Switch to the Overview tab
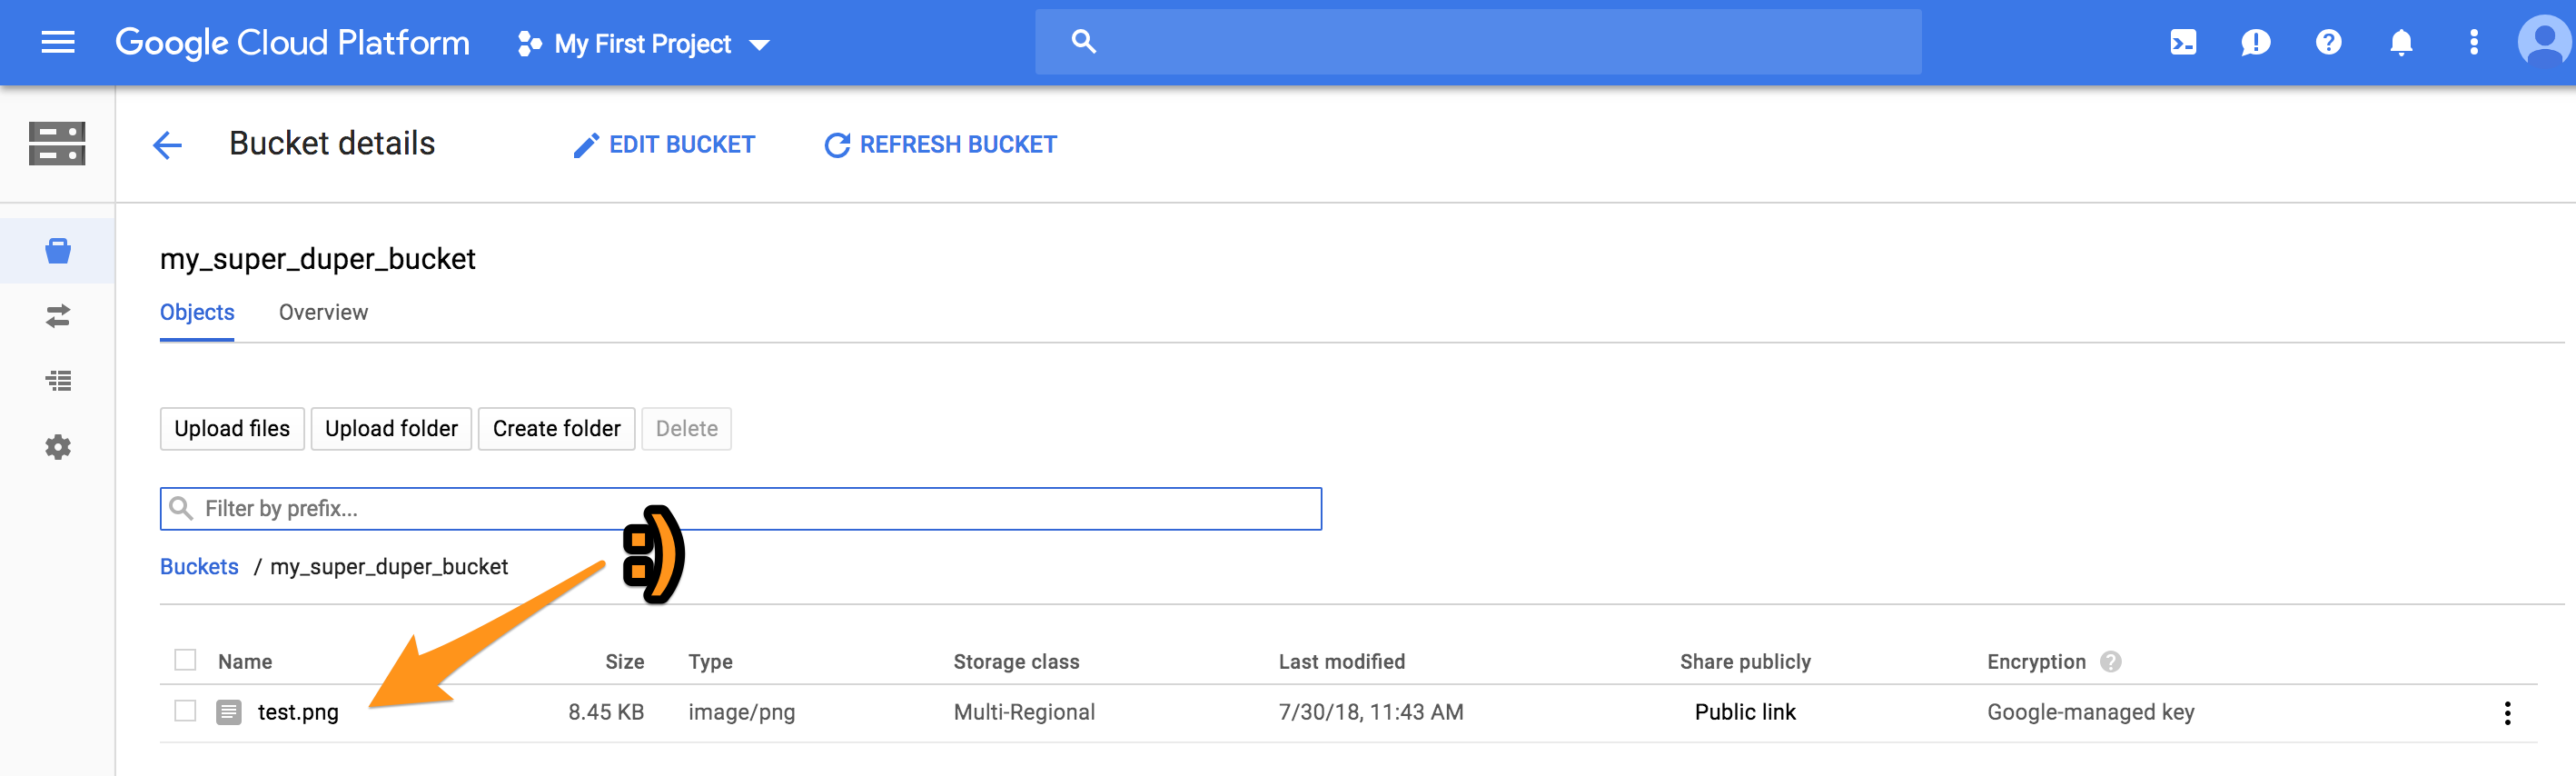This screenshot has width=2576, height=776. [x=323, y=313]
